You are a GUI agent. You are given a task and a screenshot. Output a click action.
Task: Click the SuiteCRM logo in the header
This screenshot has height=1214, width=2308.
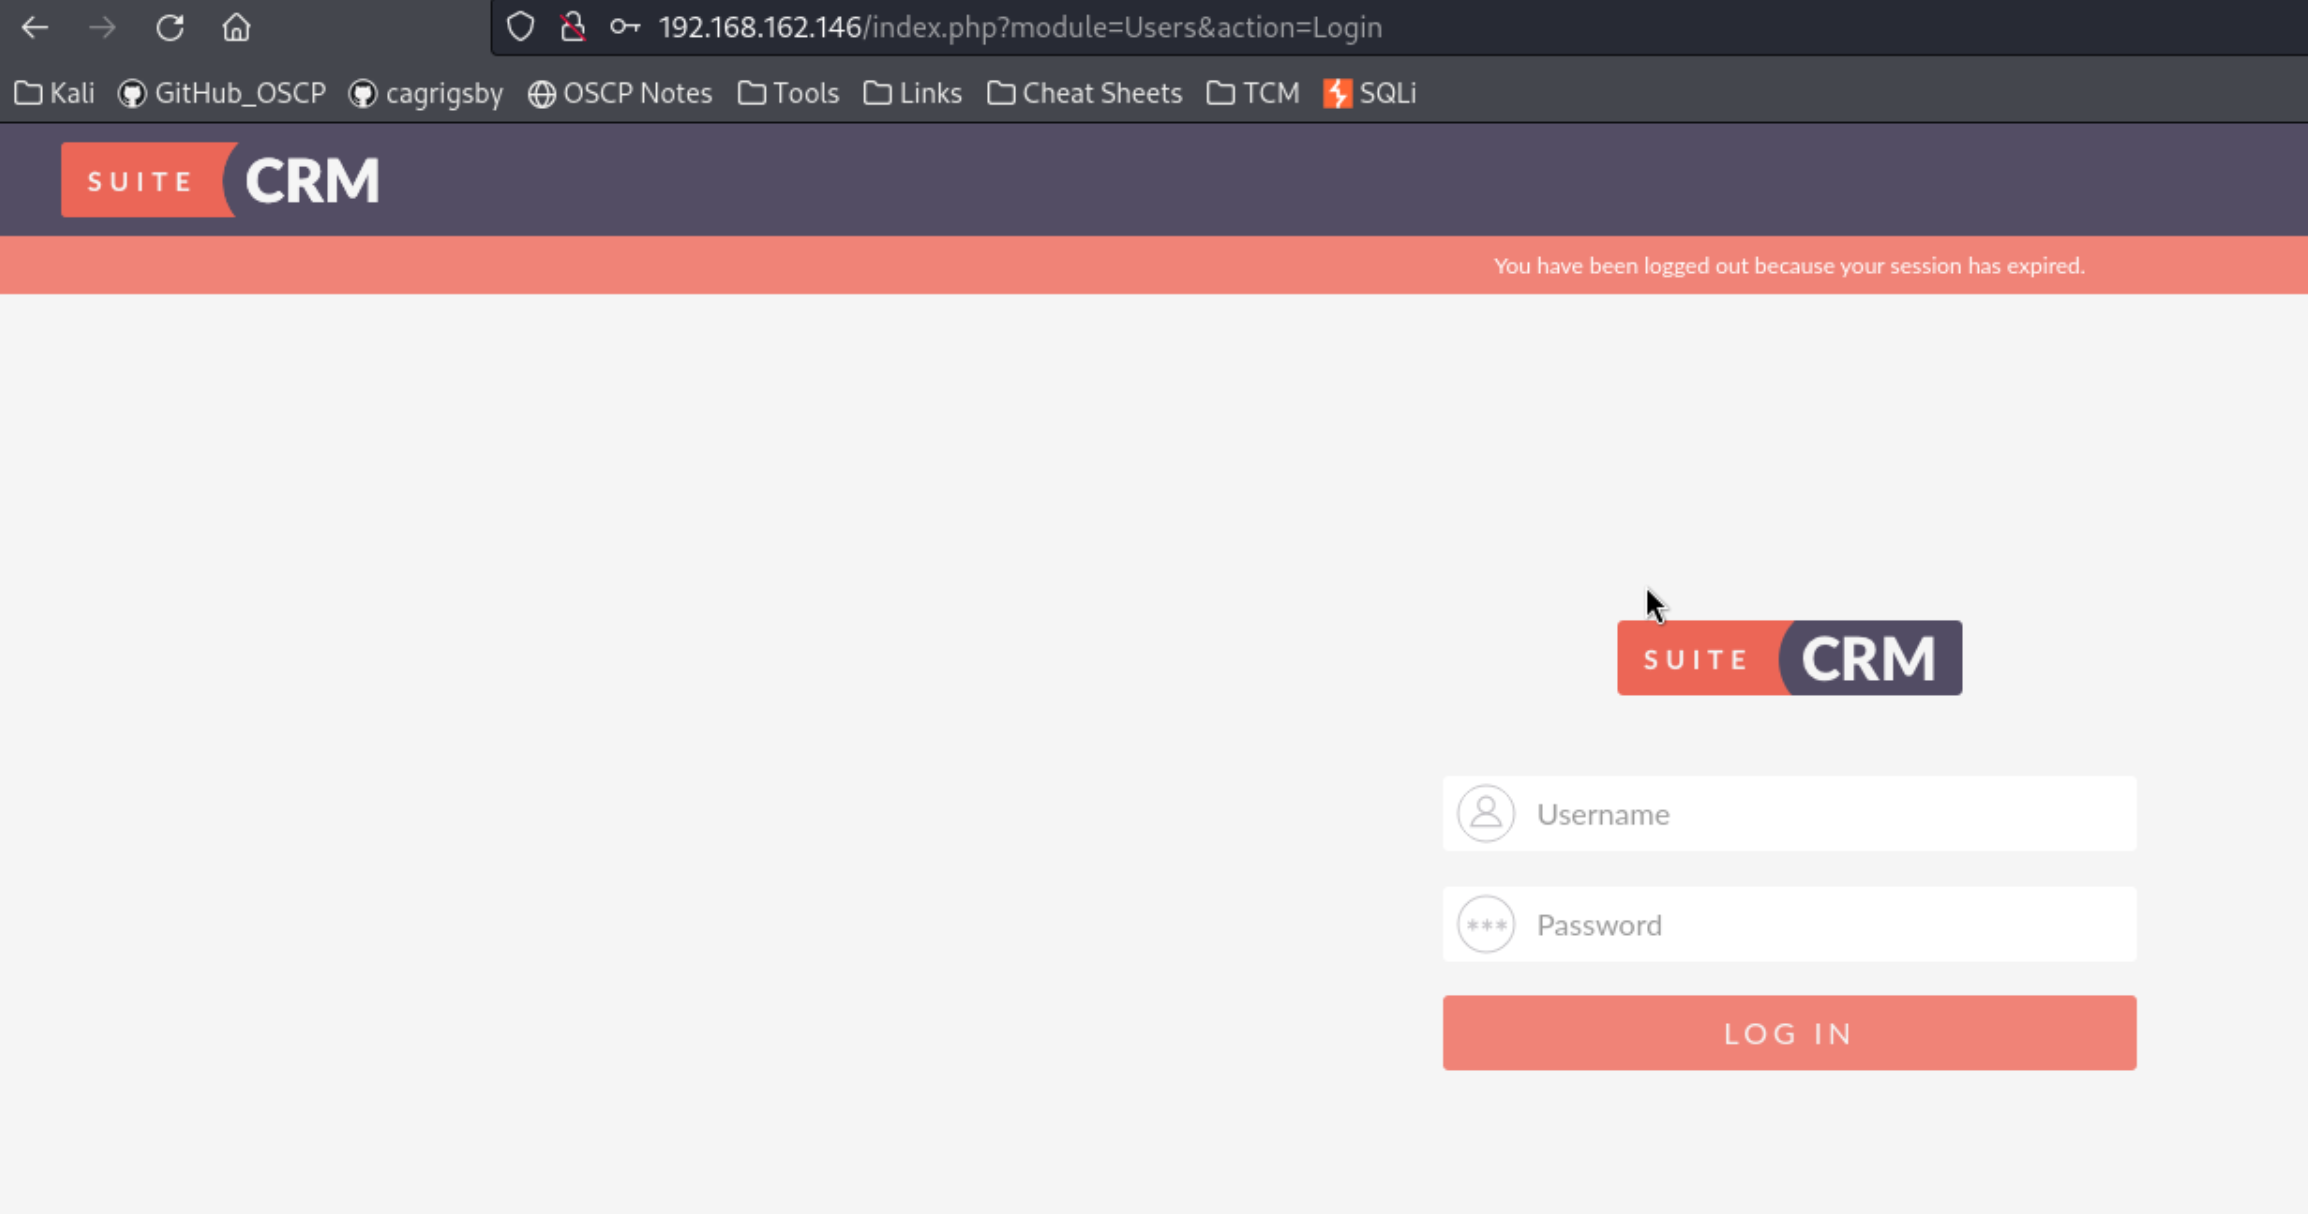click(221, 180)
